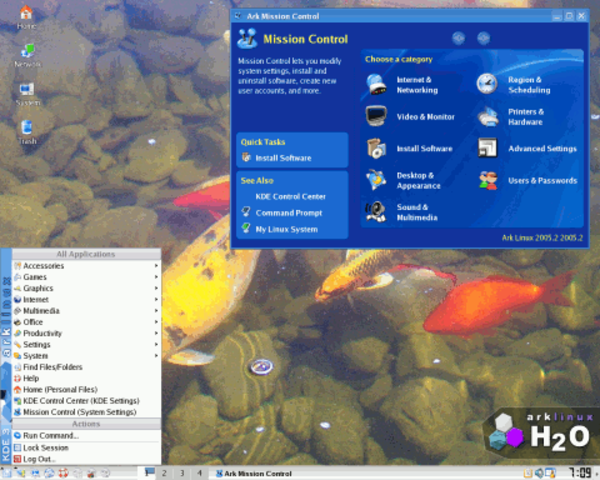Screen dimensions: 600x480
Task: Open the Advanced Settings icon
Action: point(488,148)
